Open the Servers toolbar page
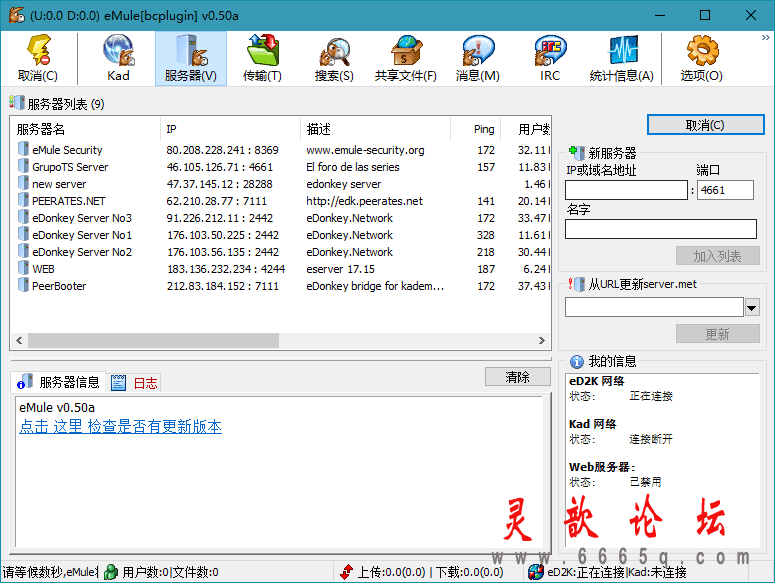 tap(191, 58)
